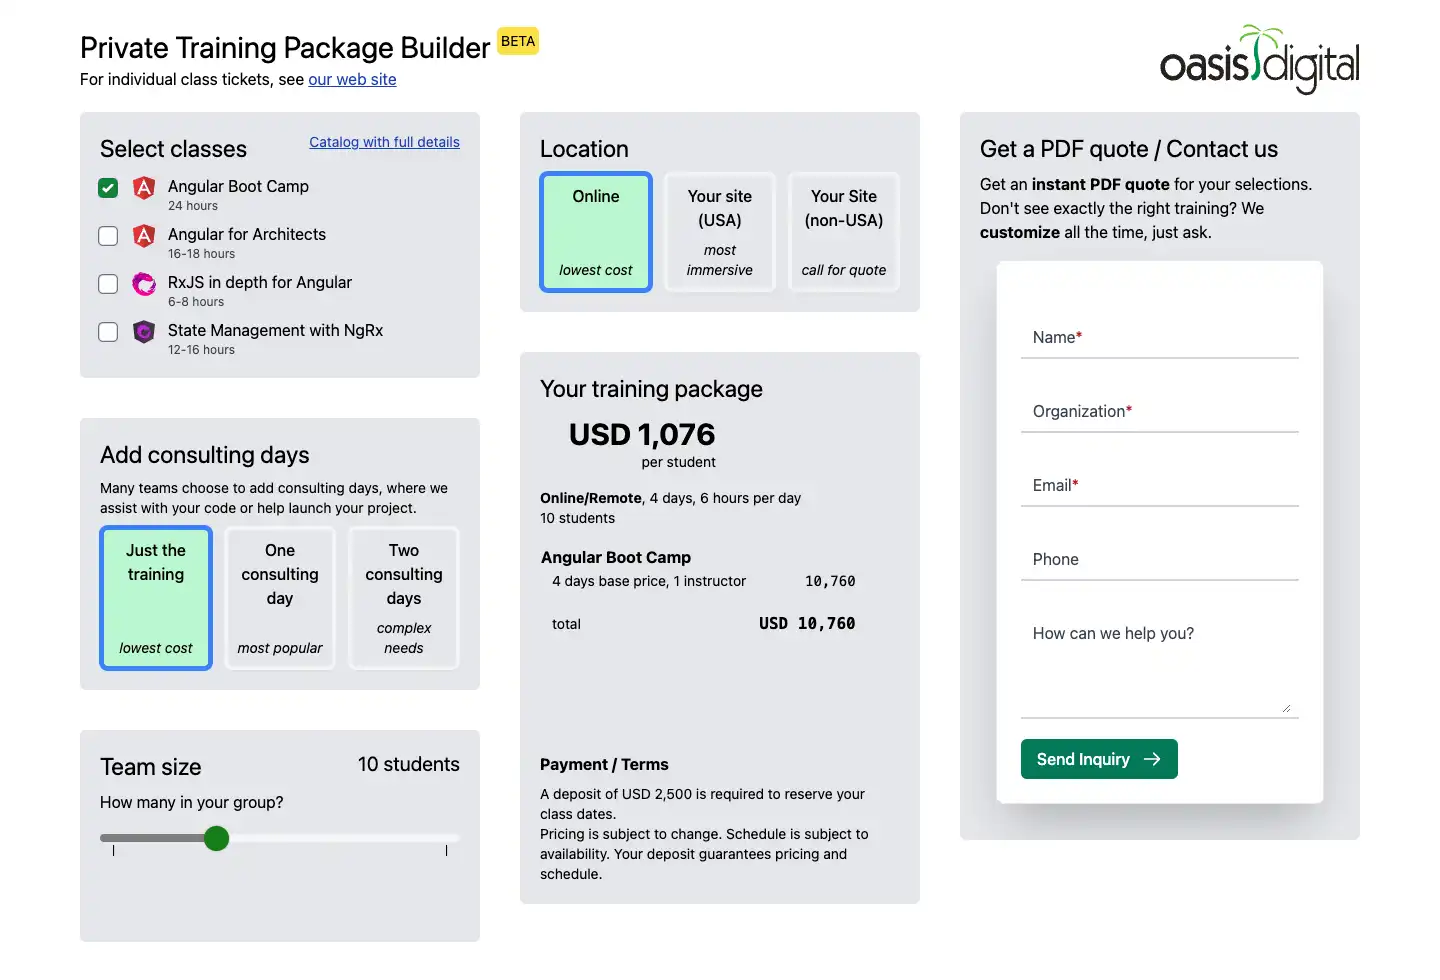Click the arrow icon on Send Inquiry button
Screen dimensions: 1440x980
pos(1152,759)
